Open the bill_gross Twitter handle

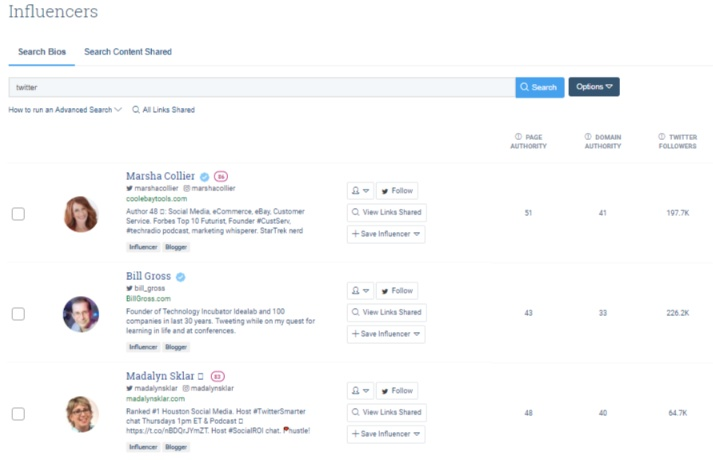point(146,288)
